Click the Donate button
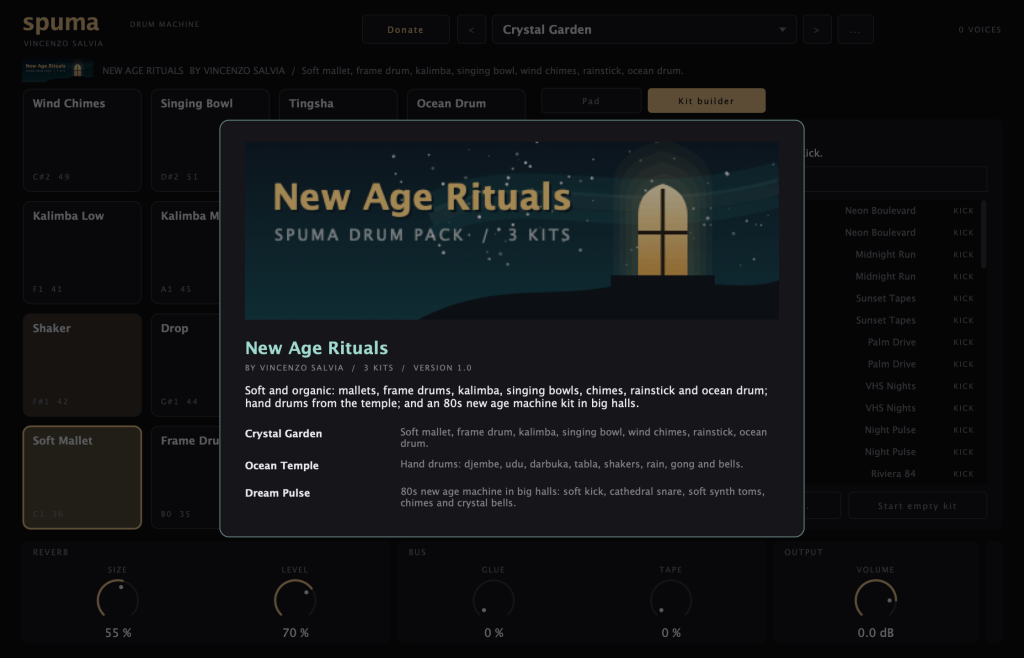This screenshot has height=658, width=1024. click(x=406, y=30)
